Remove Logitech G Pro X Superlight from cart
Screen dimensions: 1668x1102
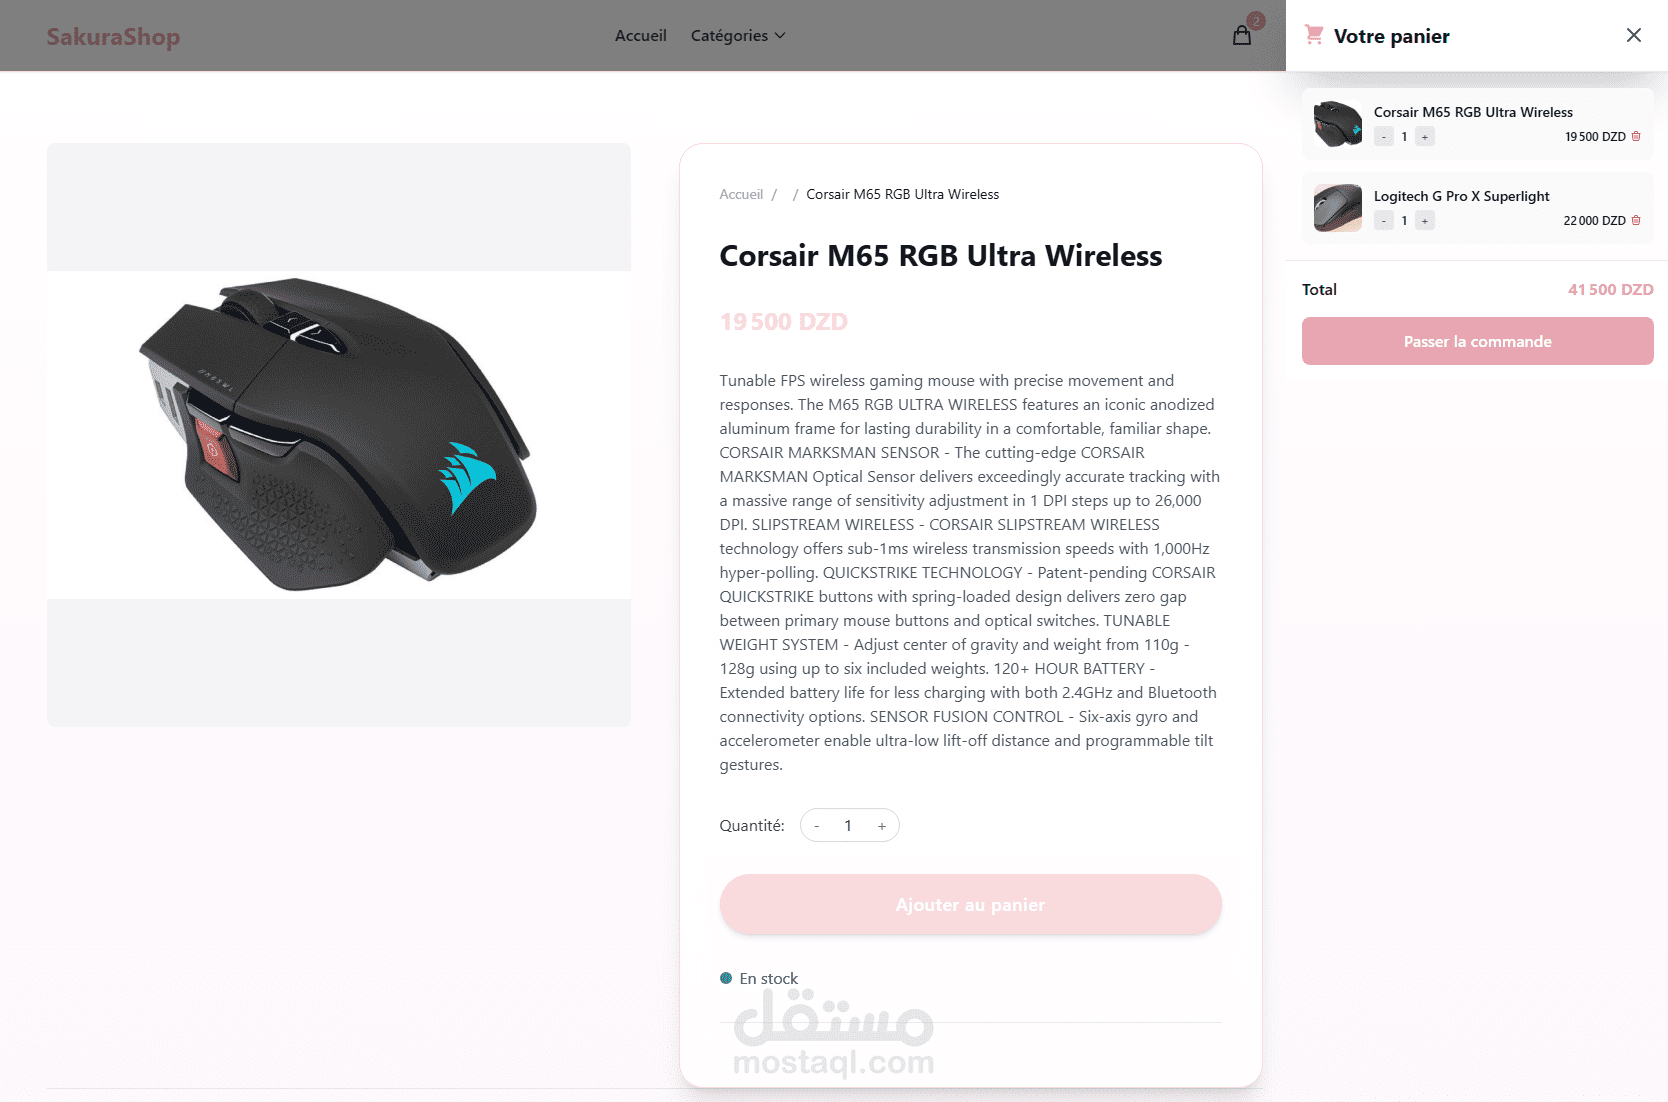(1636, 220)
